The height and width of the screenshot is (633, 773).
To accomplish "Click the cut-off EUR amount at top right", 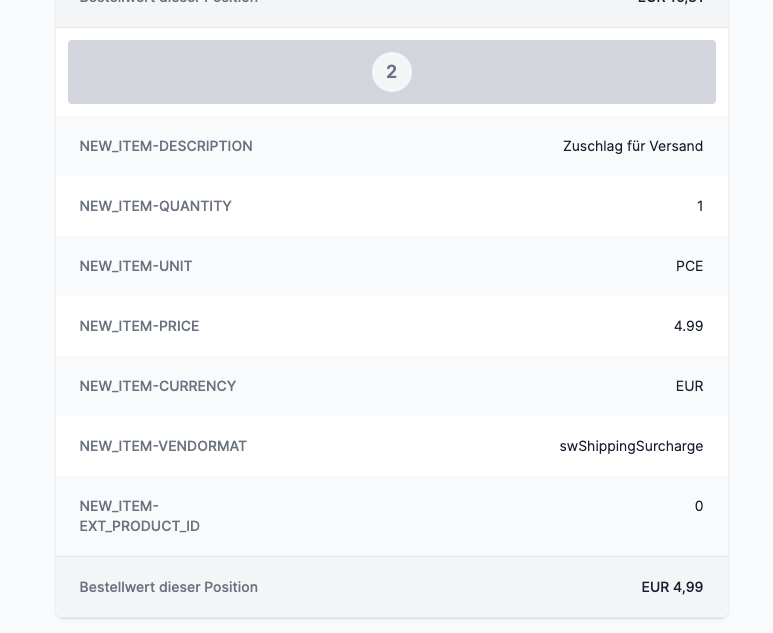I will click(670, 2).
